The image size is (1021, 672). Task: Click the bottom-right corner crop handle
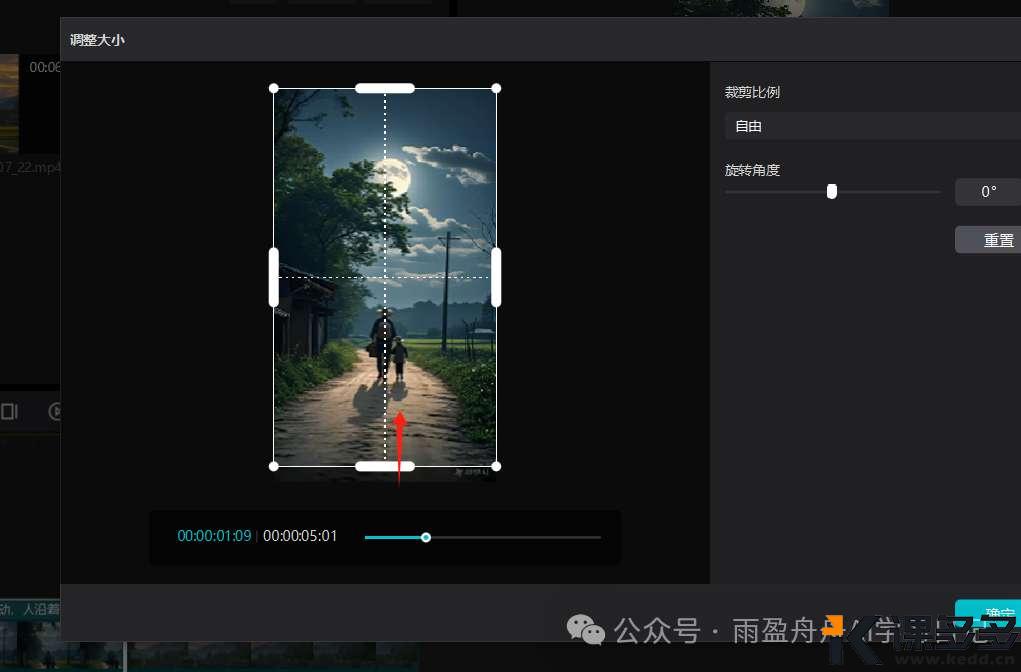[496, 466]
